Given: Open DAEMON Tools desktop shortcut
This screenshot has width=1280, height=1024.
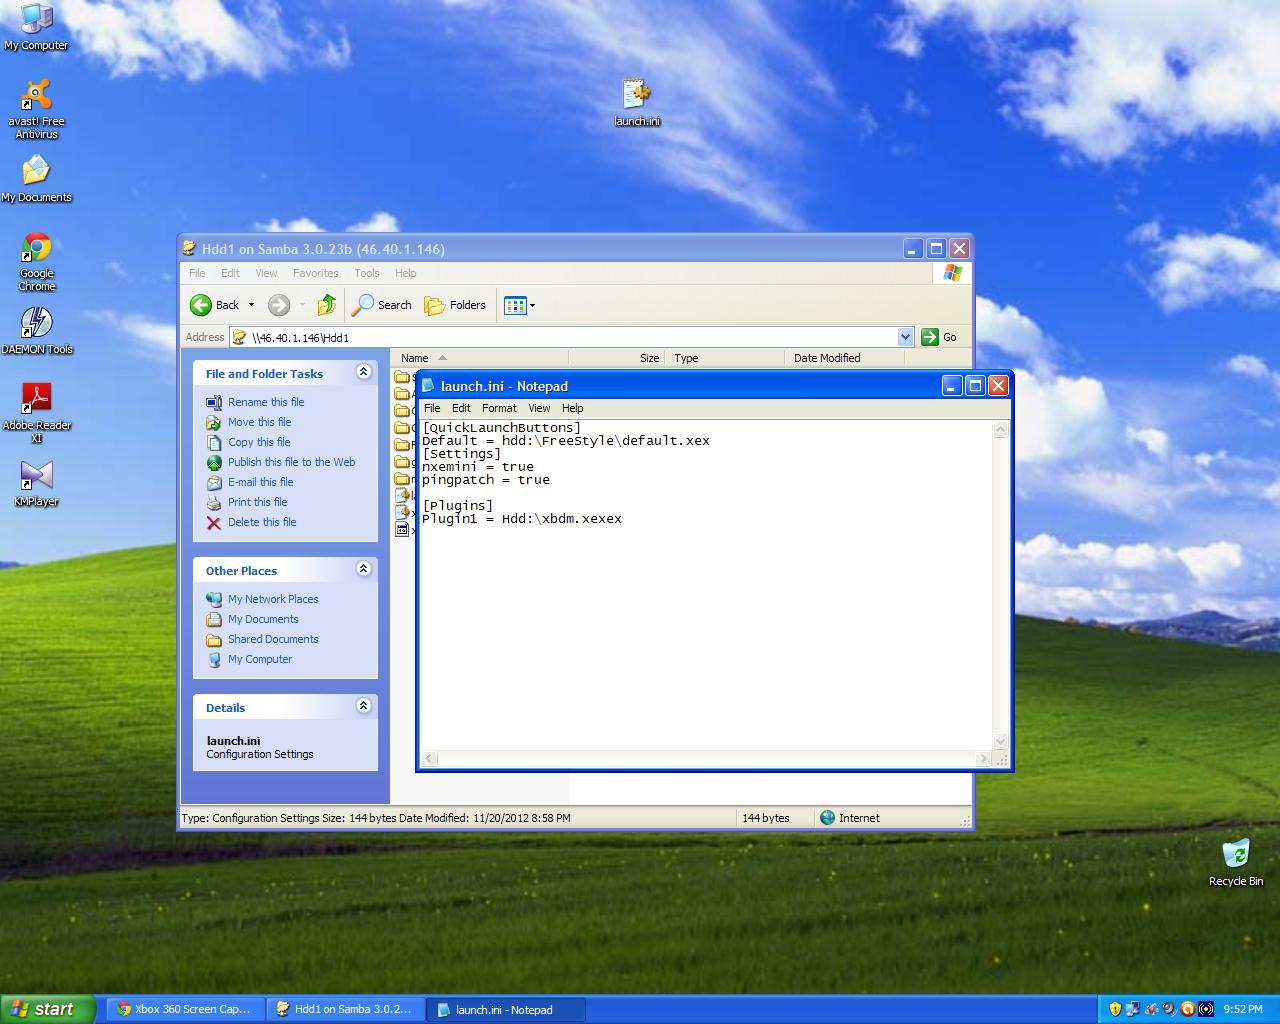Looking at the screenshot, I should tap(36, 331).
